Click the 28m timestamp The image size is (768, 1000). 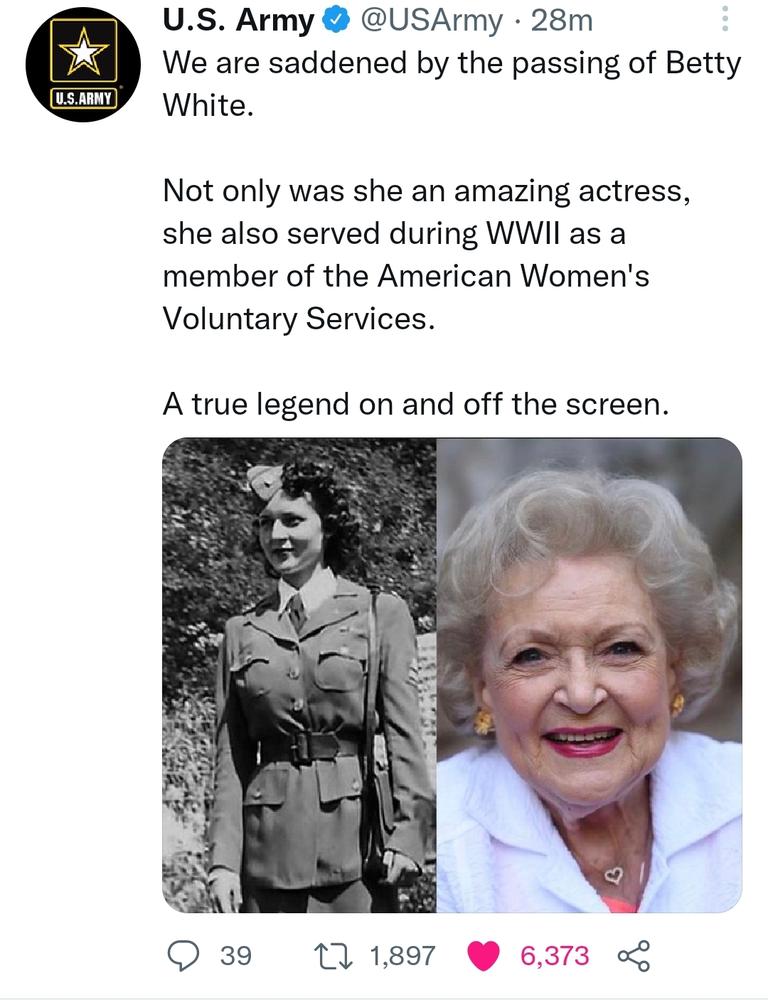[x=560, y=19]
